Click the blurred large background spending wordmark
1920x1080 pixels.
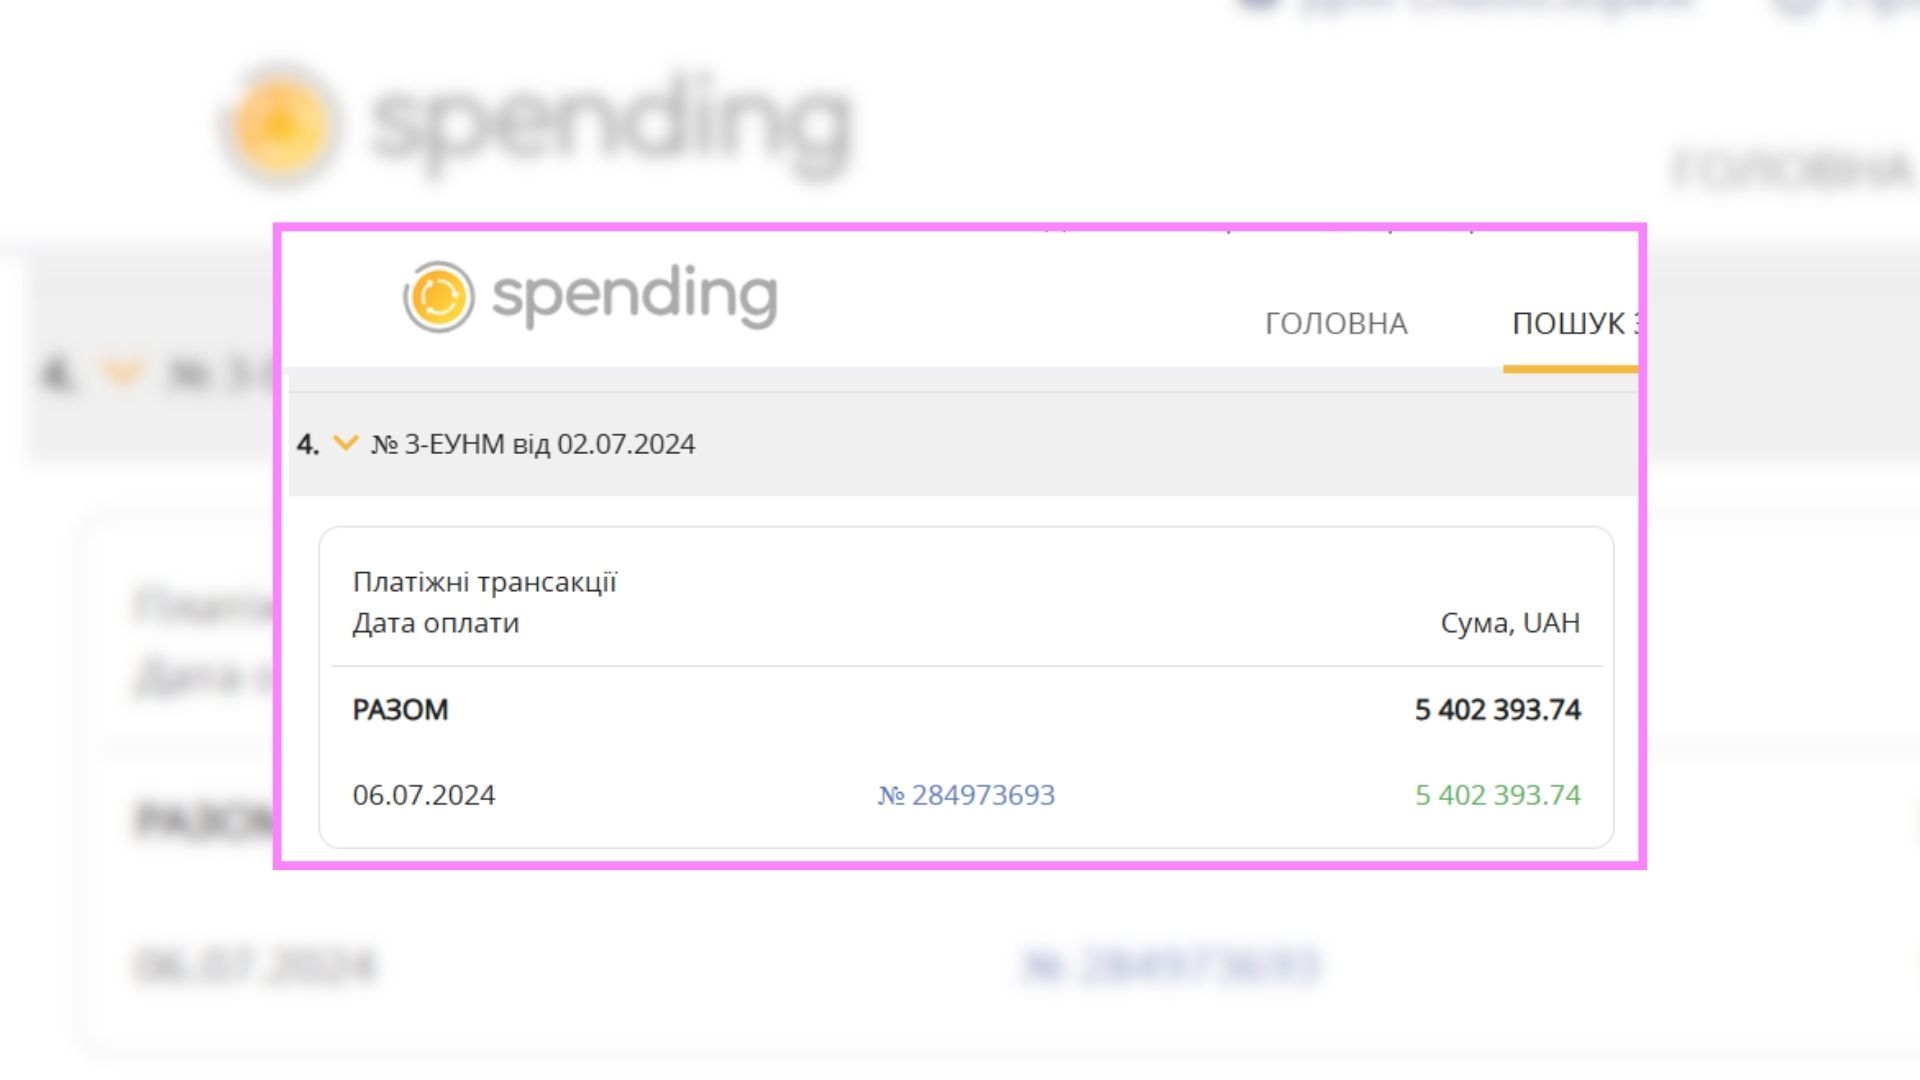(x=610, y=125)
